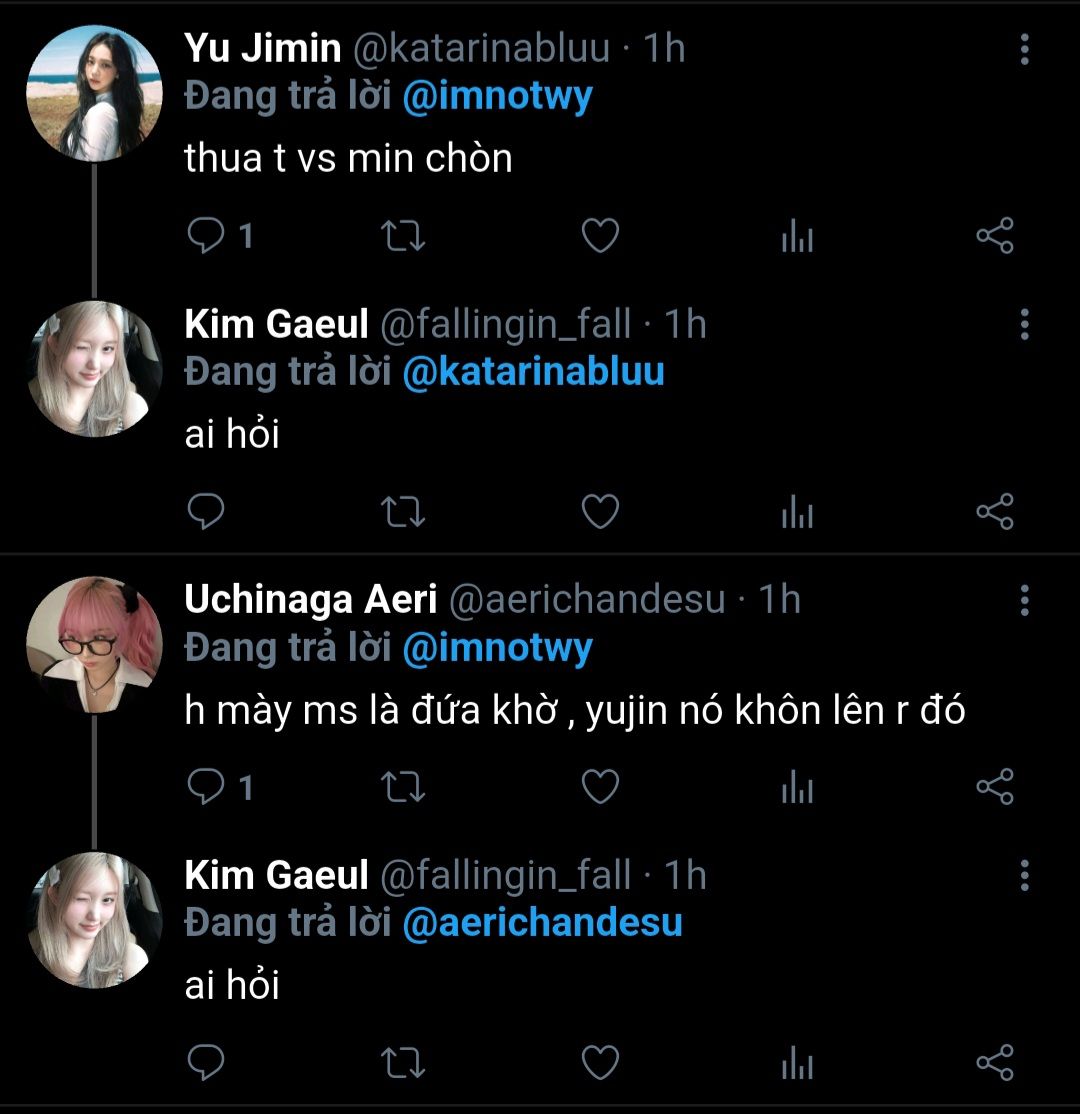Retweet Kim Gaeul's reply to @katarinabluu
1080x1114 pixels.
pyautogui.click(x=405, y=512)
